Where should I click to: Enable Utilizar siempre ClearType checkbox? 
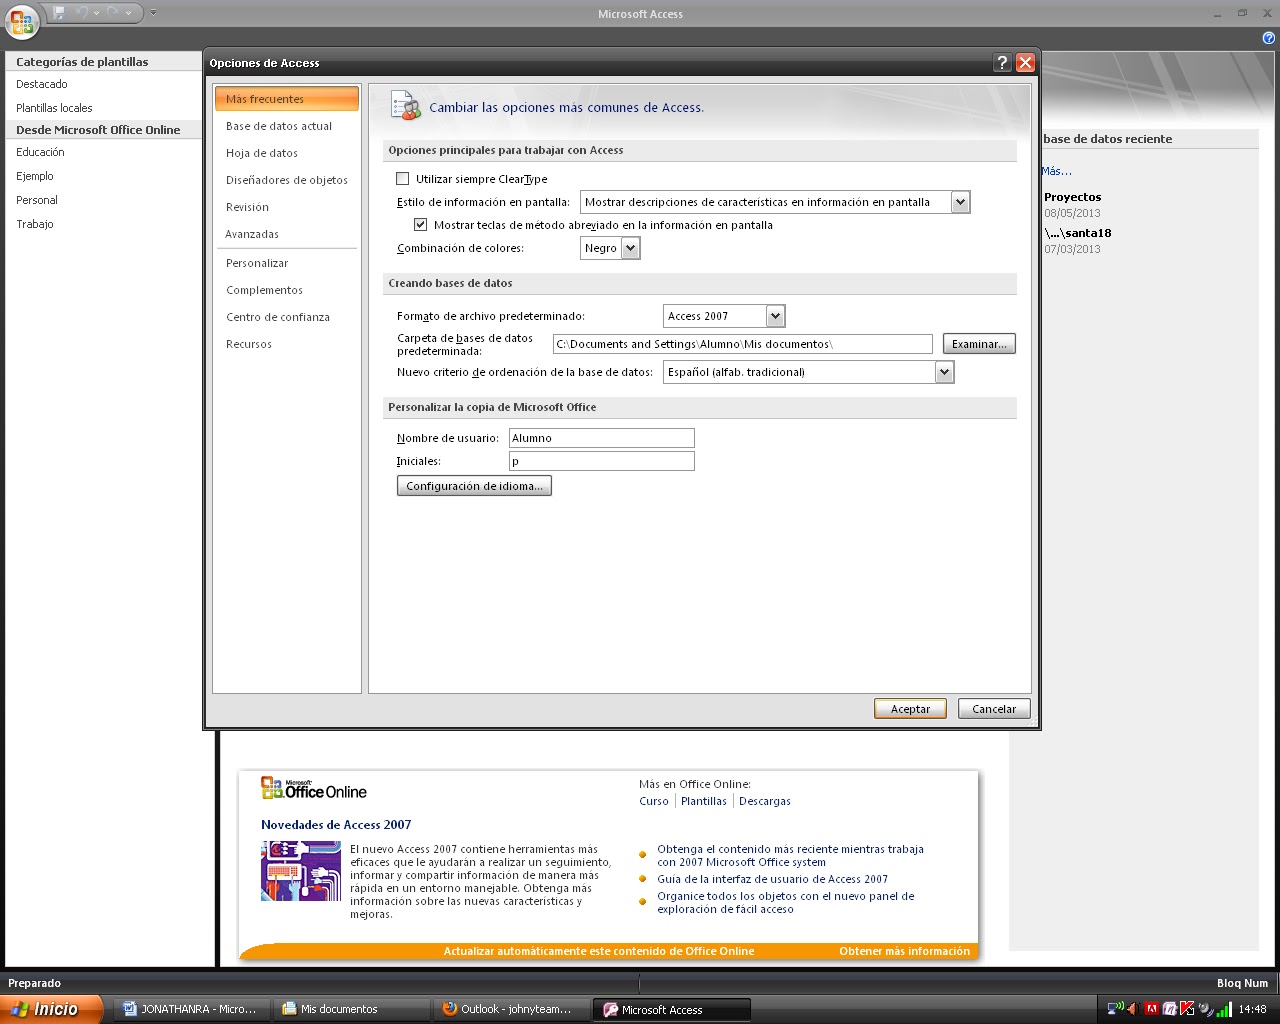point(403,179)
